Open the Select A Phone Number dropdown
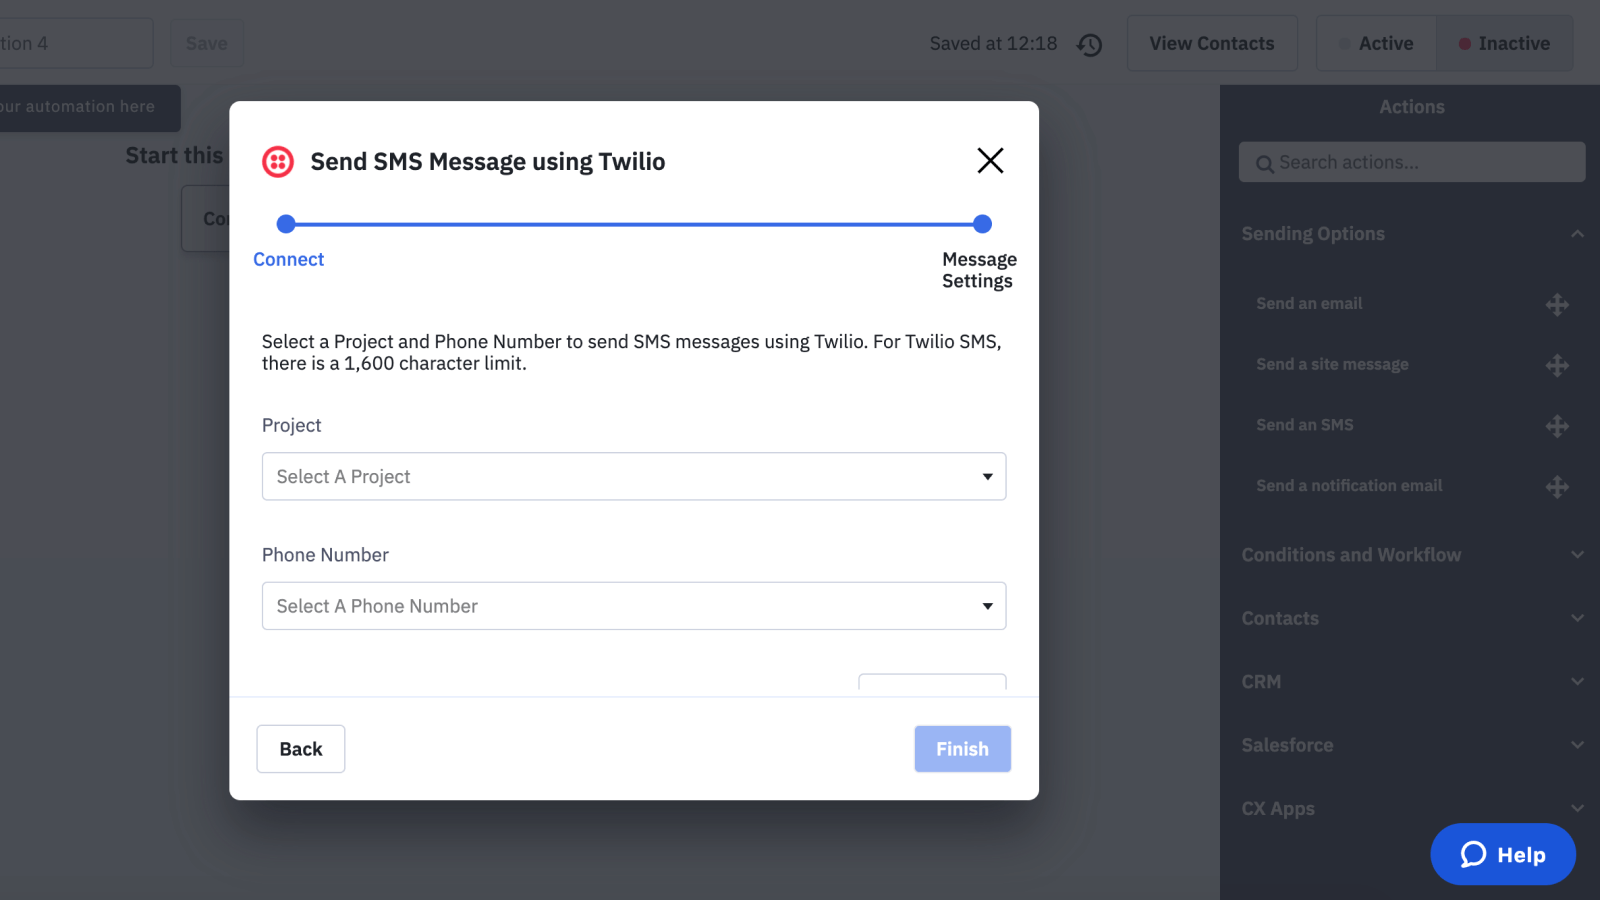1600x900 pixels. coord(633,606)
